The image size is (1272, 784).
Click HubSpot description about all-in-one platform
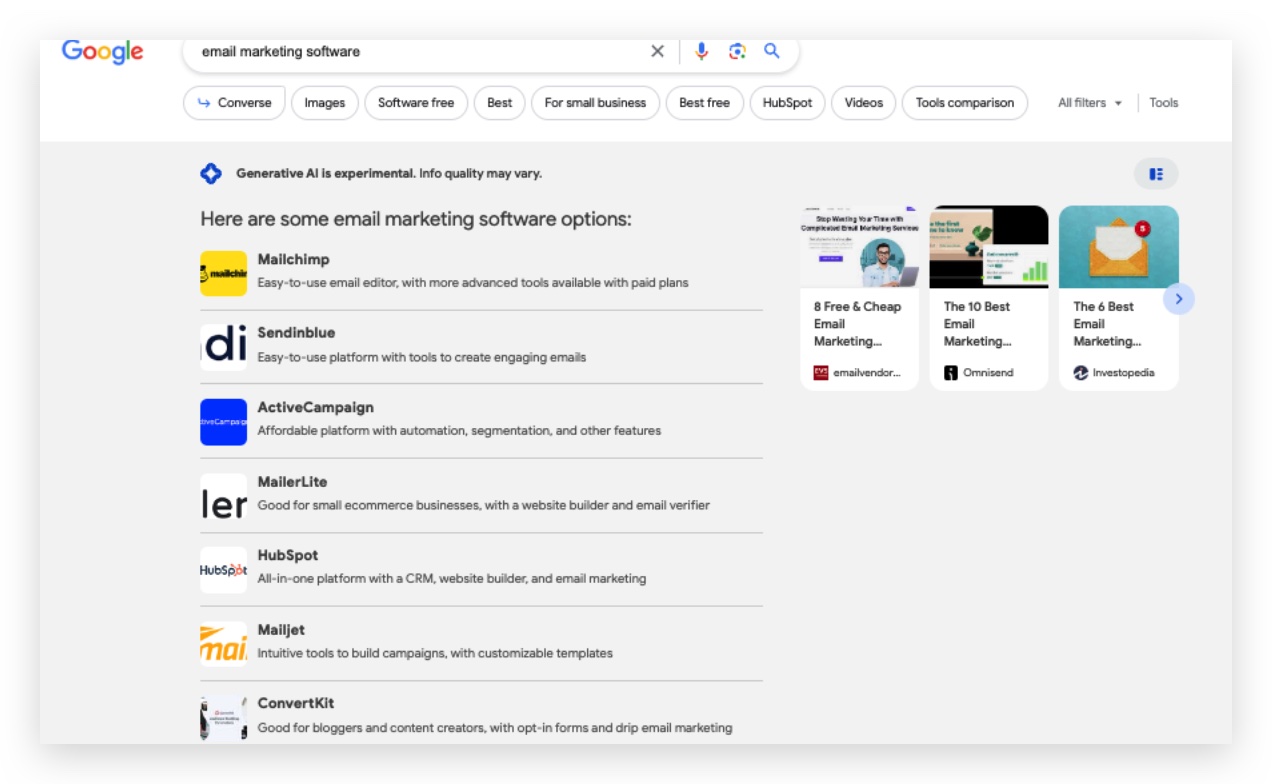[x=452, y=579]
